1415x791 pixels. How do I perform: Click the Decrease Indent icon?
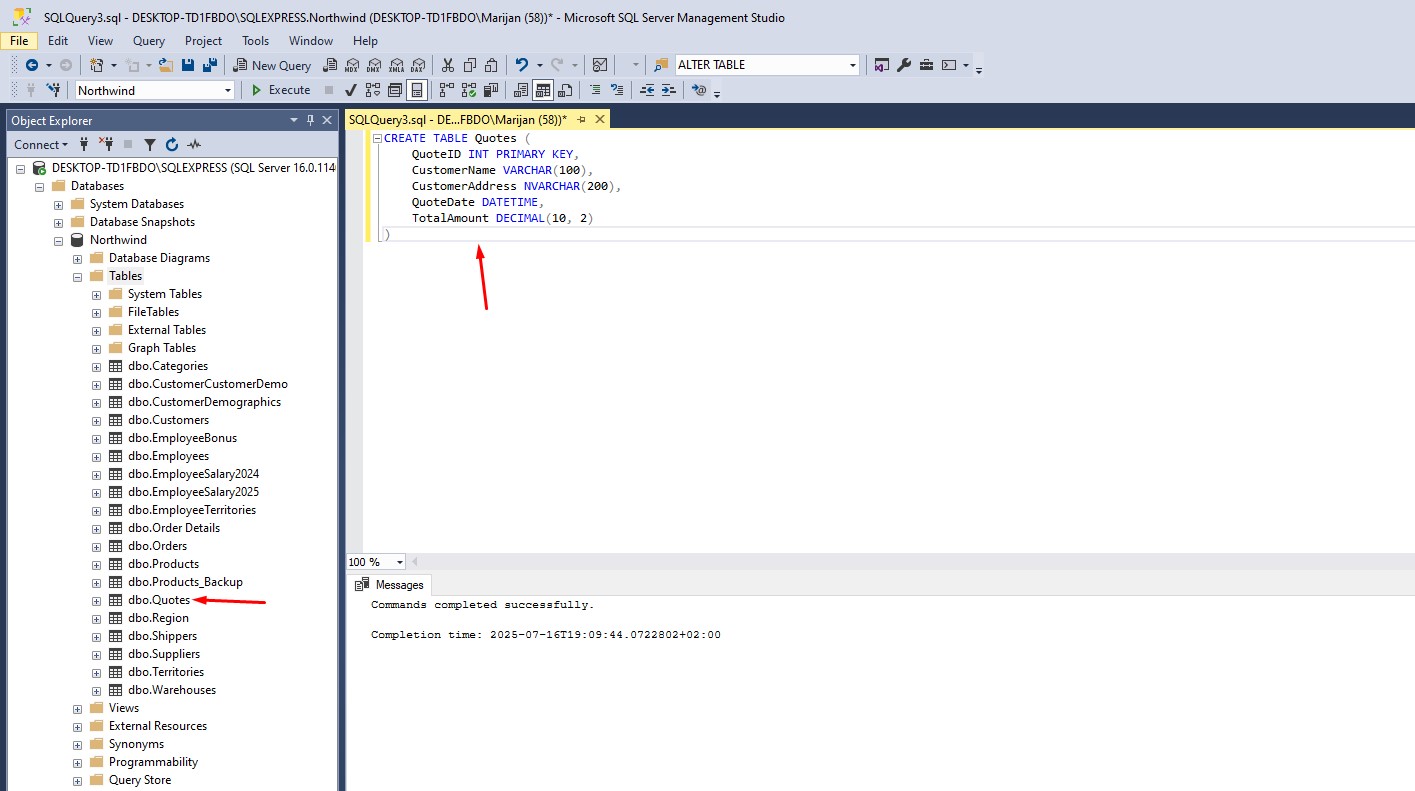pyautogui.click(x=647, y=90)
